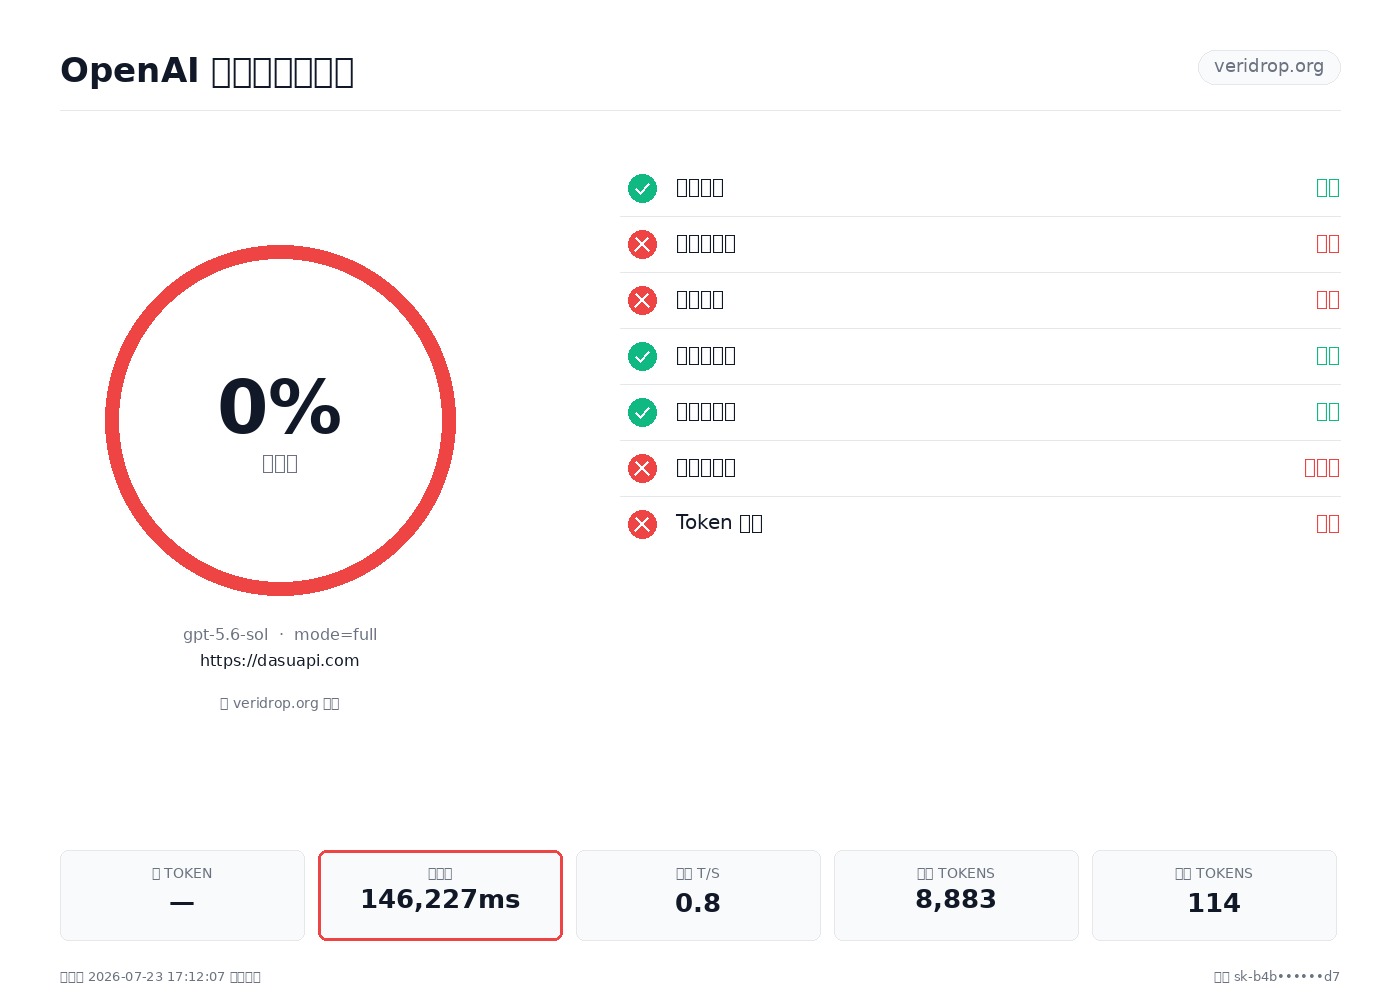Image resolution: width=1400 pixels, height=1000 pixels.
Task: Click the red X icon beside Token row
Action: pos(642,524)
